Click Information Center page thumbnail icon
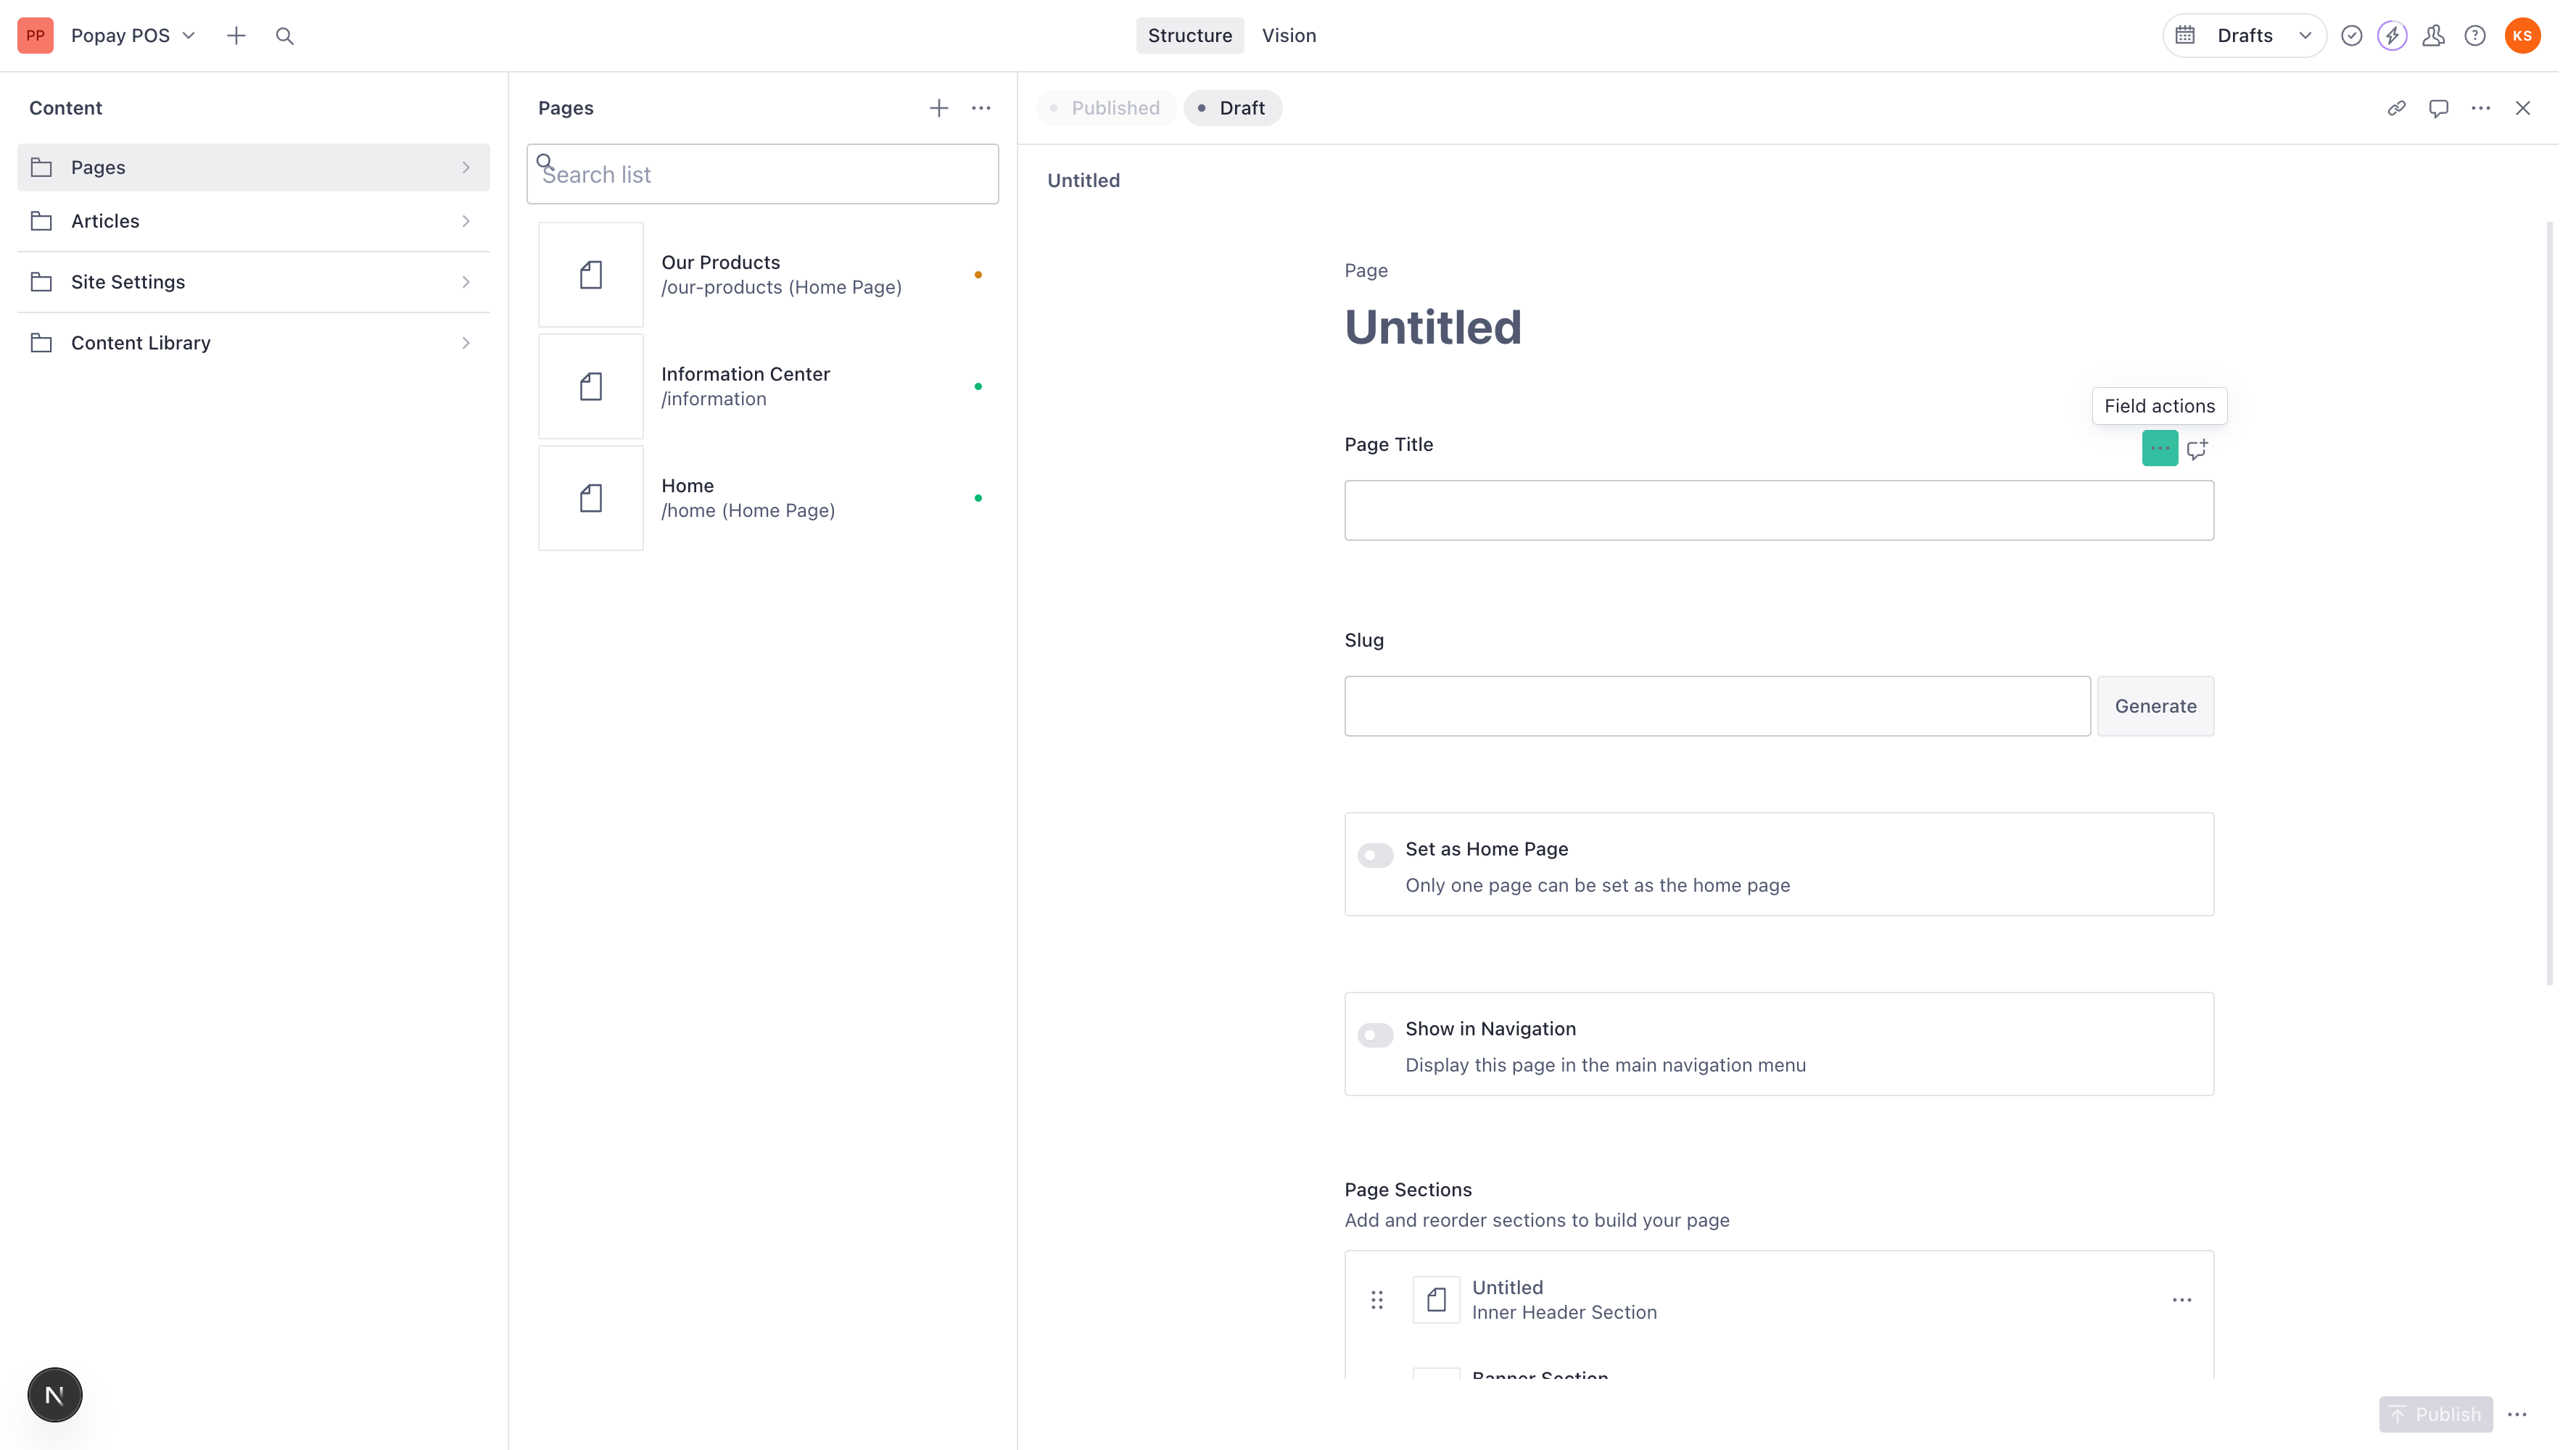Viewport: 2576px width, 1450px height. 591,386
